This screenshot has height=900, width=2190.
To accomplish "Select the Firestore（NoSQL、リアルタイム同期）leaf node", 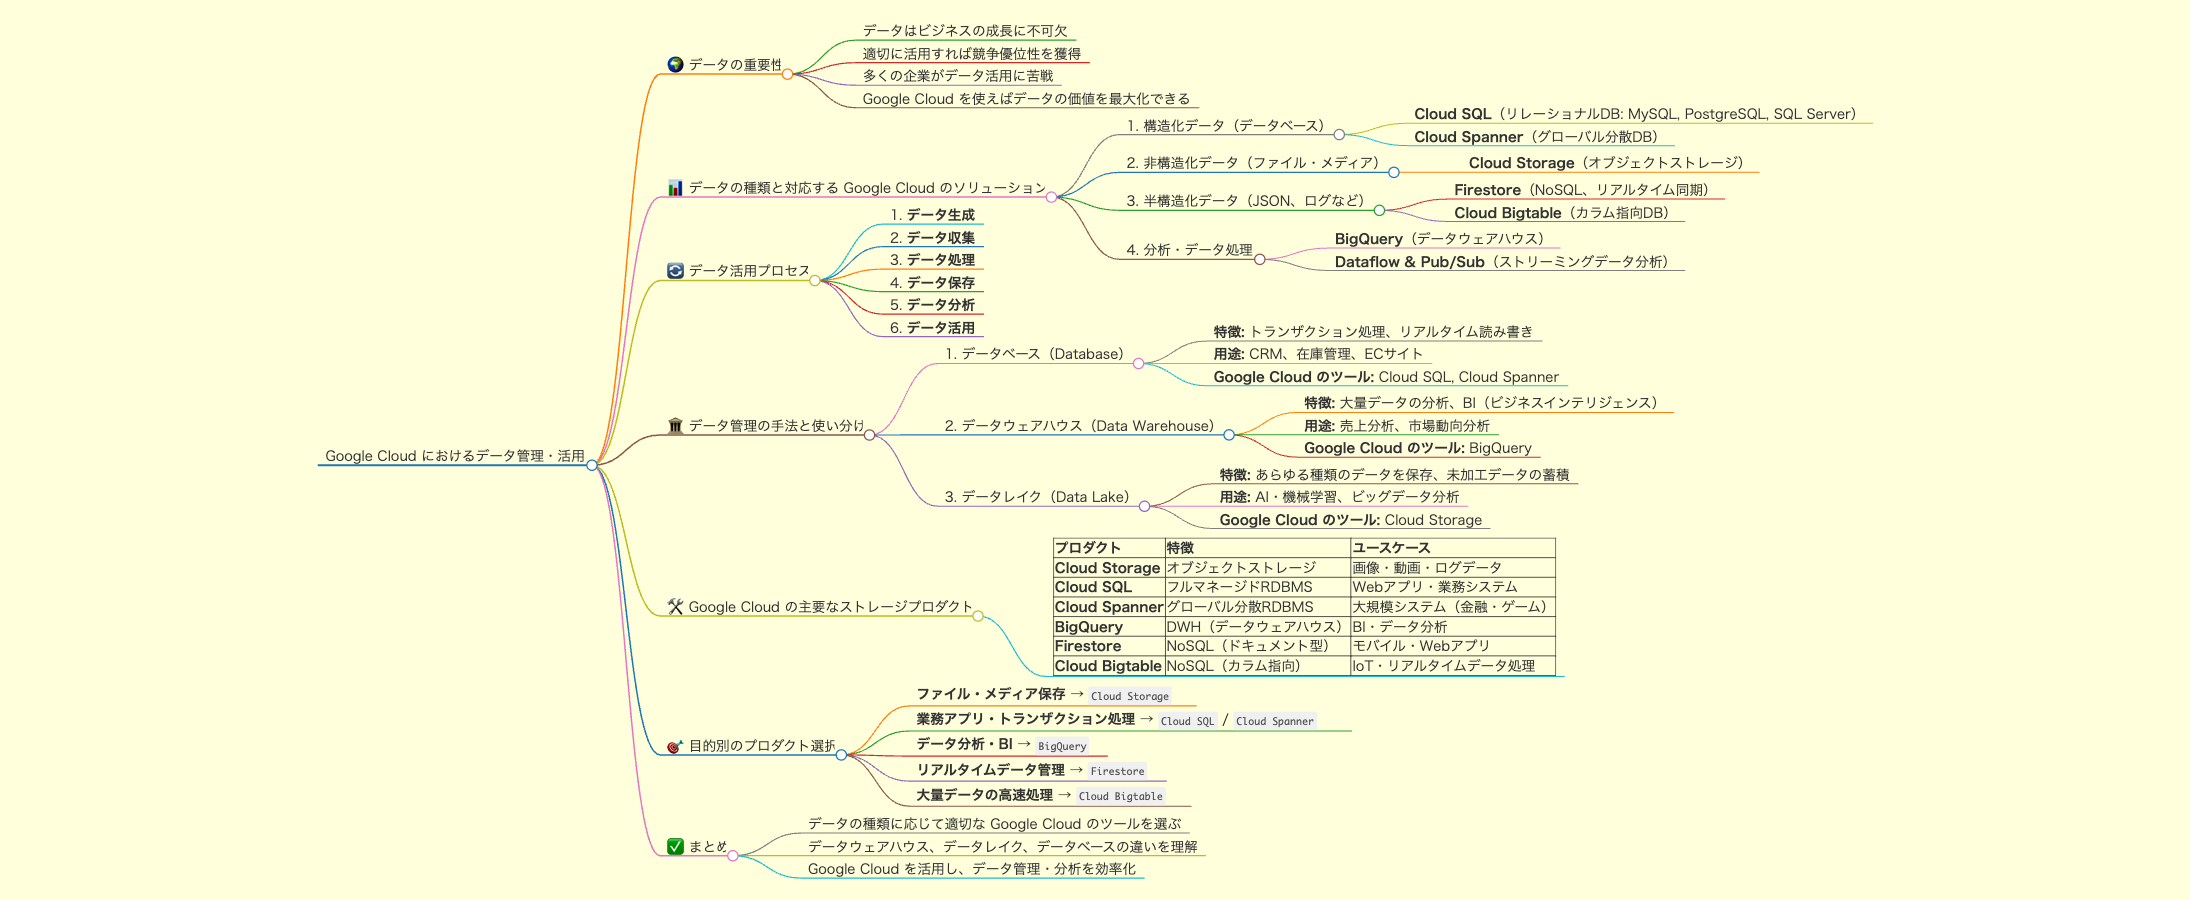I will [1585, 190].
